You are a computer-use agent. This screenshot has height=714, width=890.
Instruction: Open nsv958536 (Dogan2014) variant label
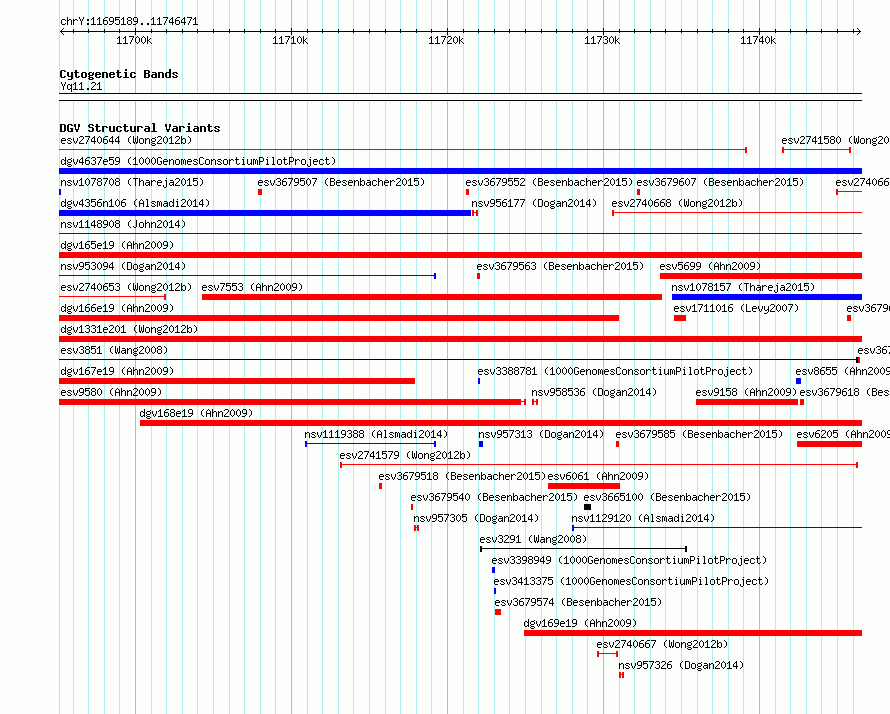pyautogui.click(x=594, y=392)
